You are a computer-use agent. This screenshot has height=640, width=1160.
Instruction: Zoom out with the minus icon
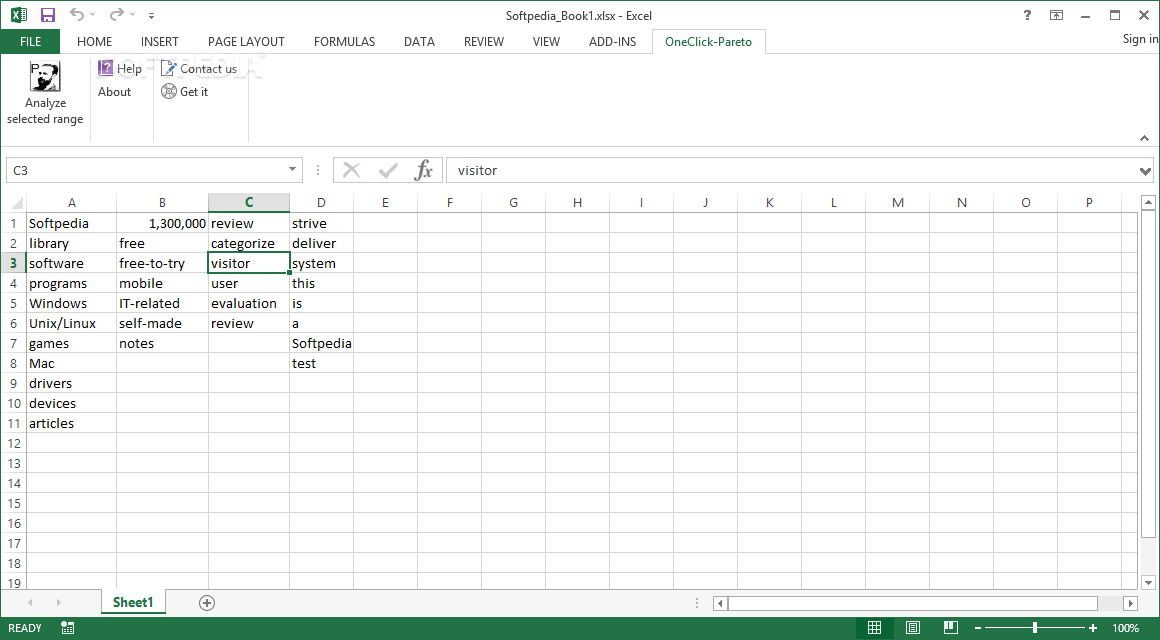(978, 628)
